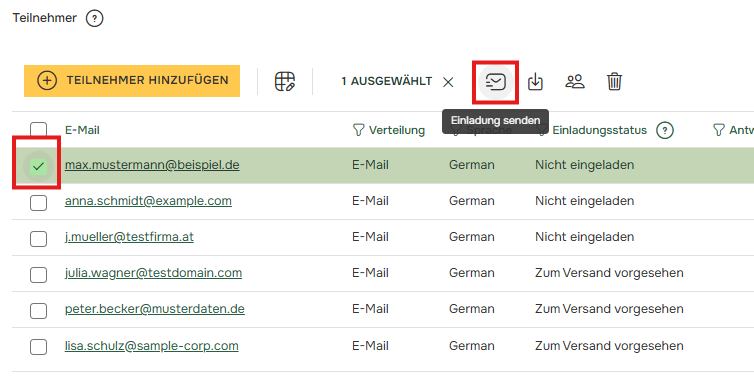Click Nicht eingeladen in max.mustermann row
754x388 pixels.
point(584,165)
